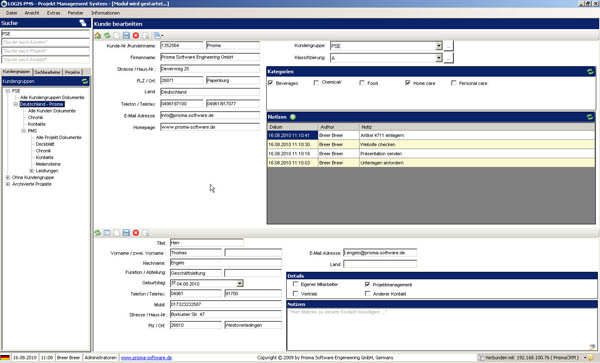The image size is (600, 363).
Task: Refresh the Notizen list via header icon
Action: [x=590, y=117]
